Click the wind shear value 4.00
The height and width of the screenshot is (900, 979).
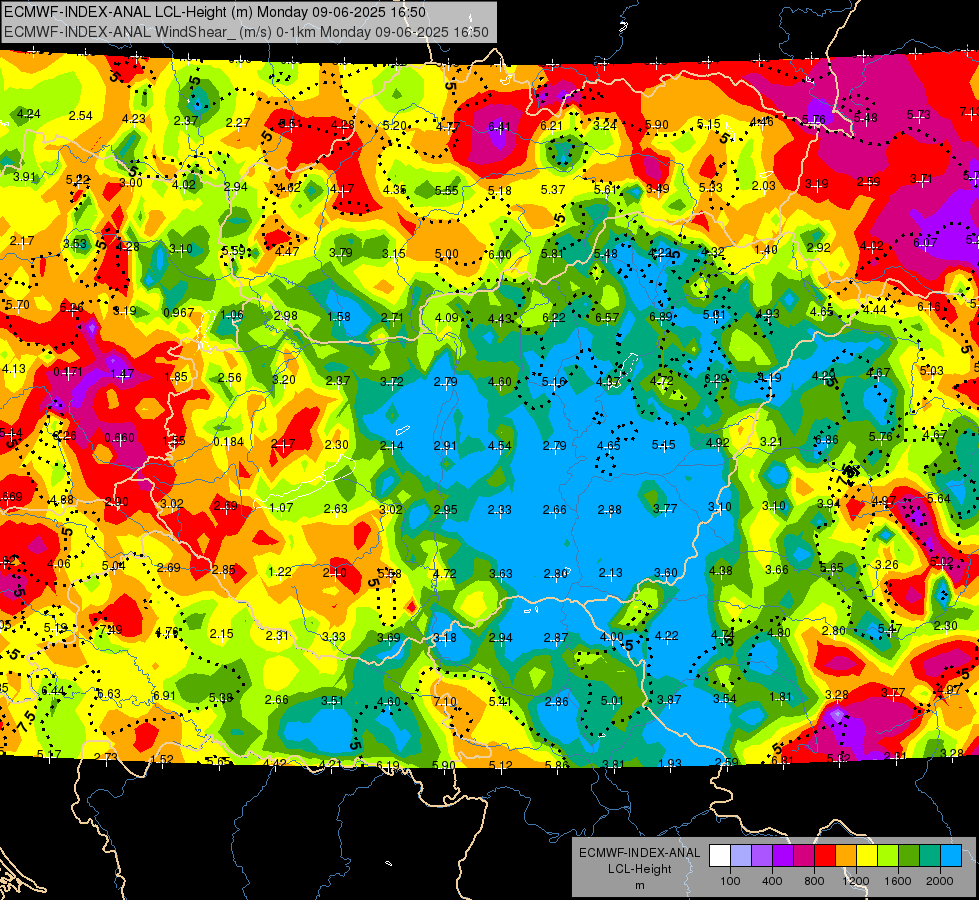coord(611,636)
